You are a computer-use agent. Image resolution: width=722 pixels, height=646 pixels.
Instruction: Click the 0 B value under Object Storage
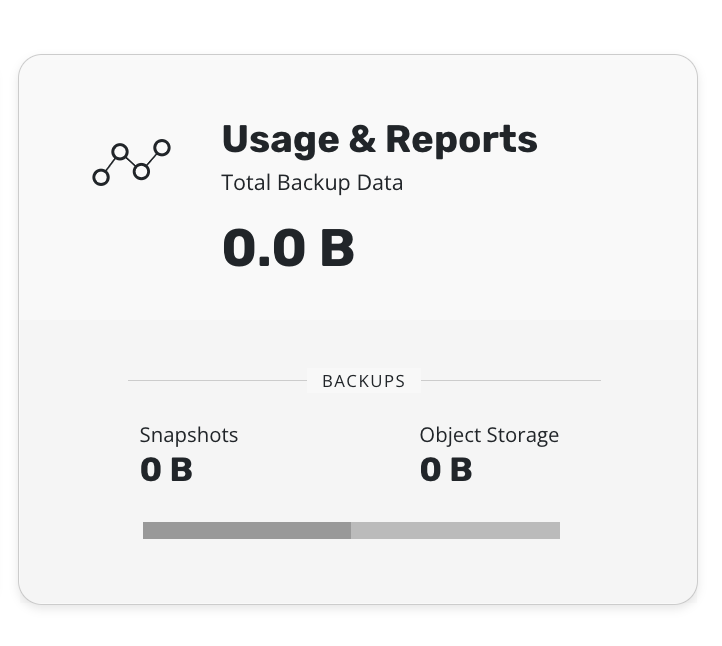[x=446, y=469]
